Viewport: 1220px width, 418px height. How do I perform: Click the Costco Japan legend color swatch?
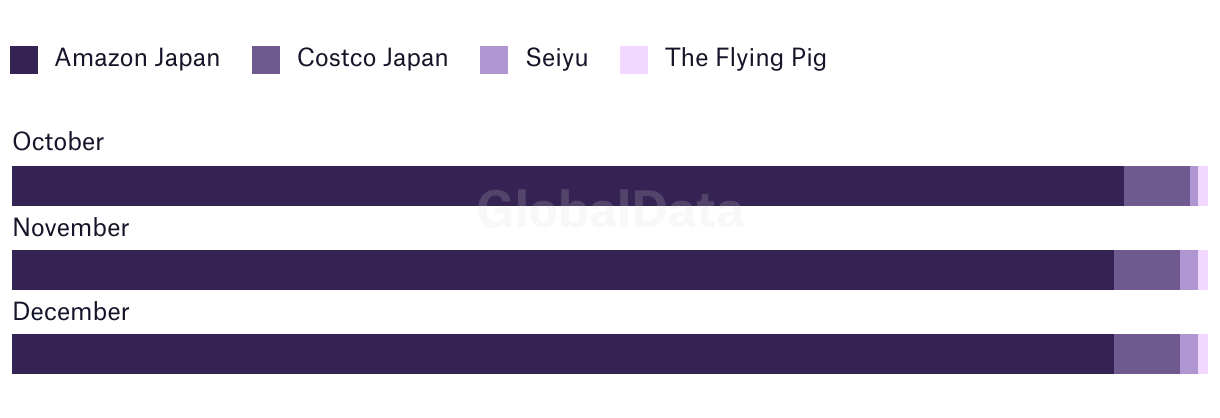pyautogui.click(x=266, y=60)
